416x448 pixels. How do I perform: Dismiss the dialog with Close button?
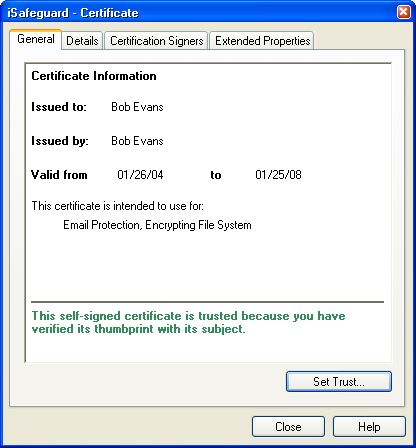pyautogui.click(x=288, y=427)
